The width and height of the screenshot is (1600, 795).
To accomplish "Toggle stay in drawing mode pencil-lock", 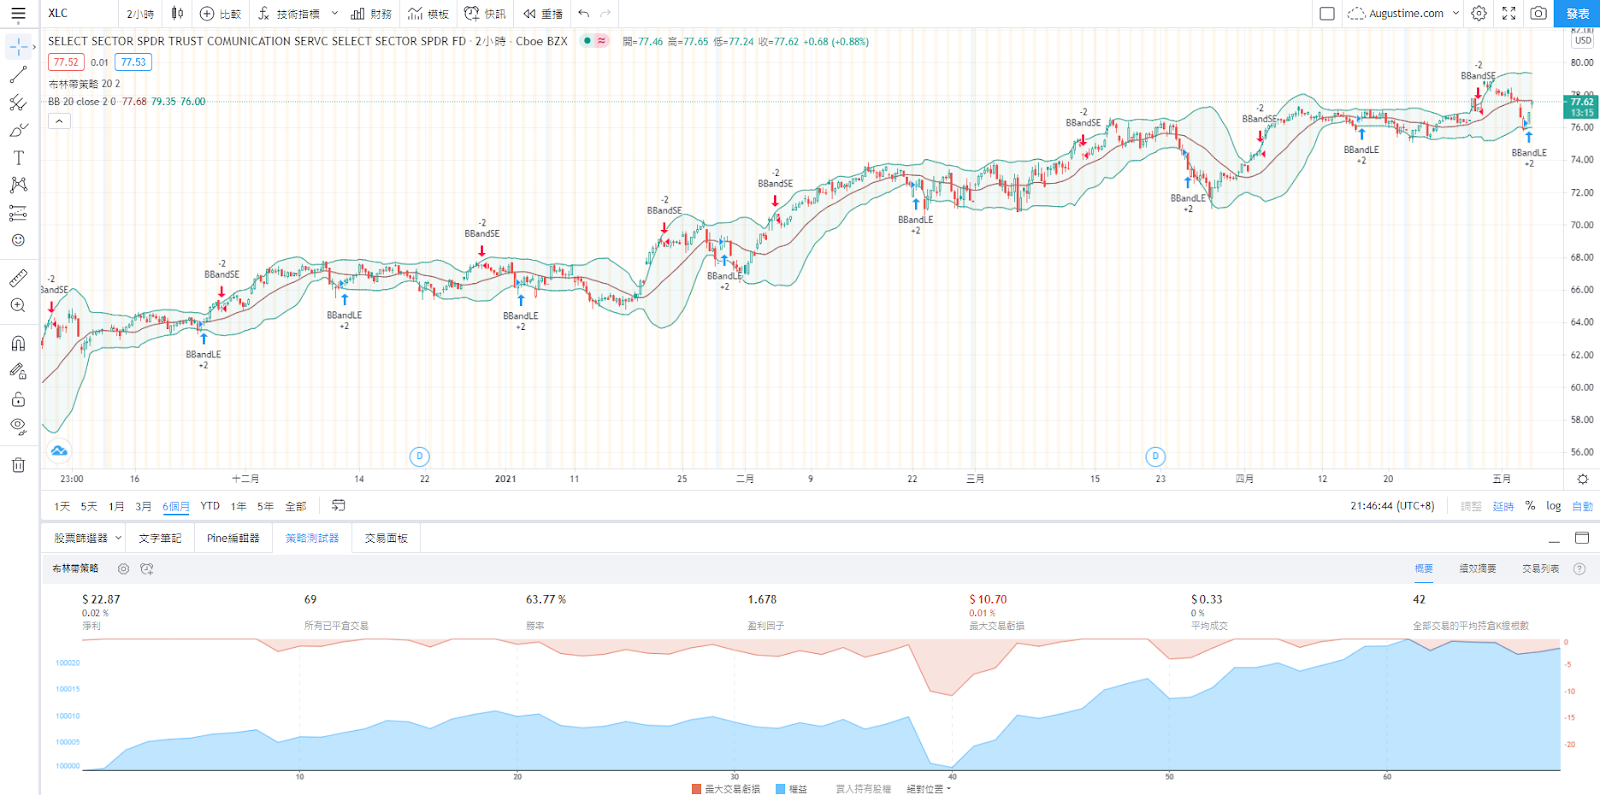I will pos(18,371).
